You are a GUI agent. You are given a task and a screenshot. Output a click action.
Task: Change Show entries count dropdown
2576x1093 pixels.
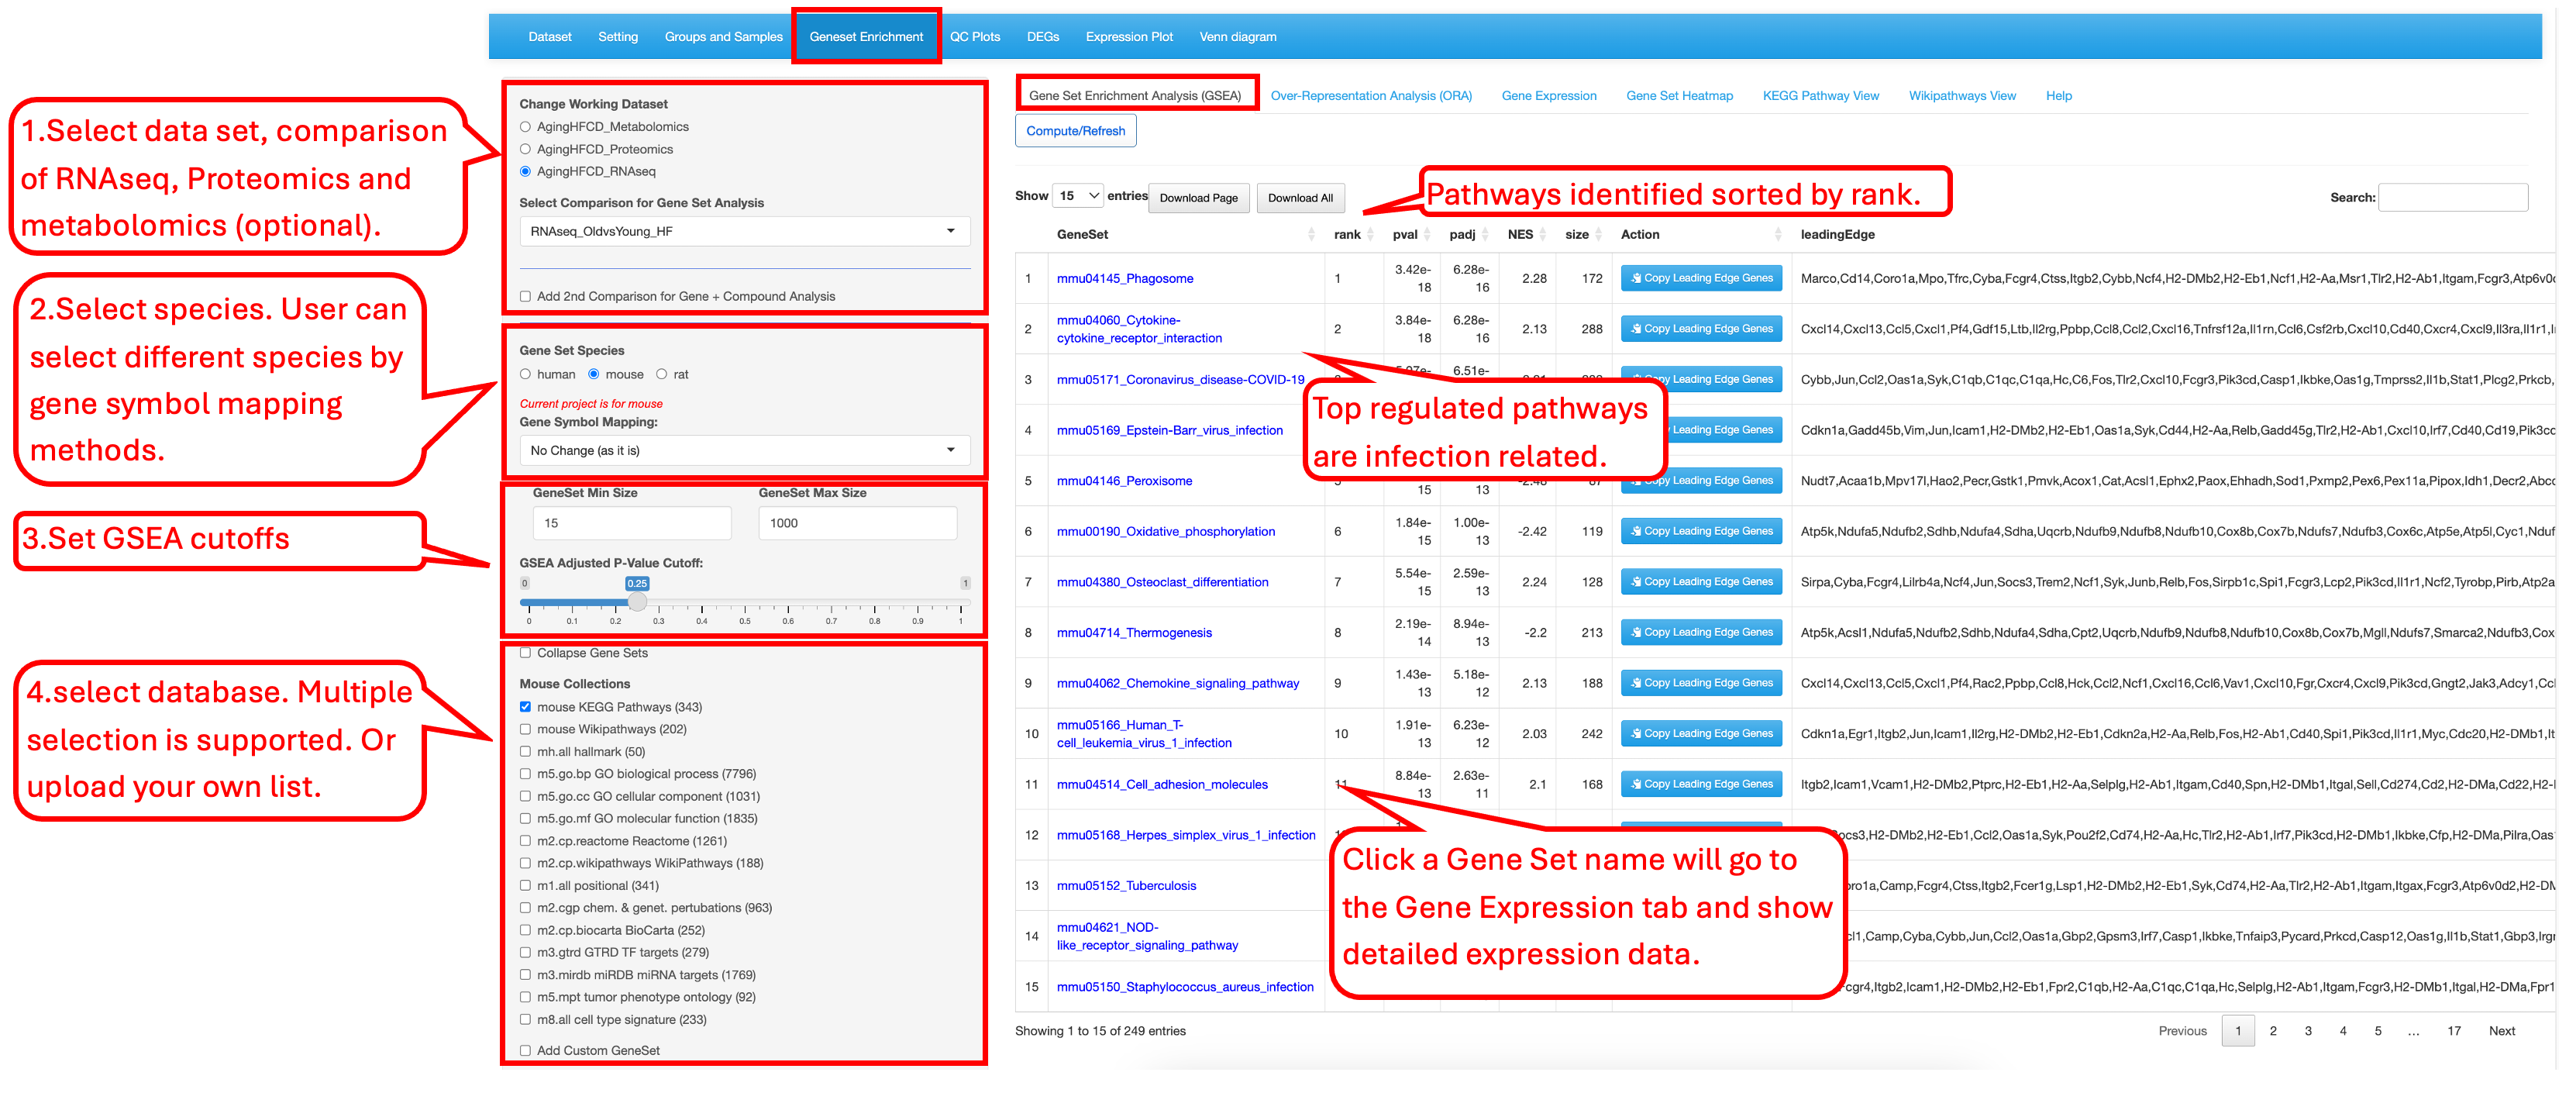[x=1077, y=196]
